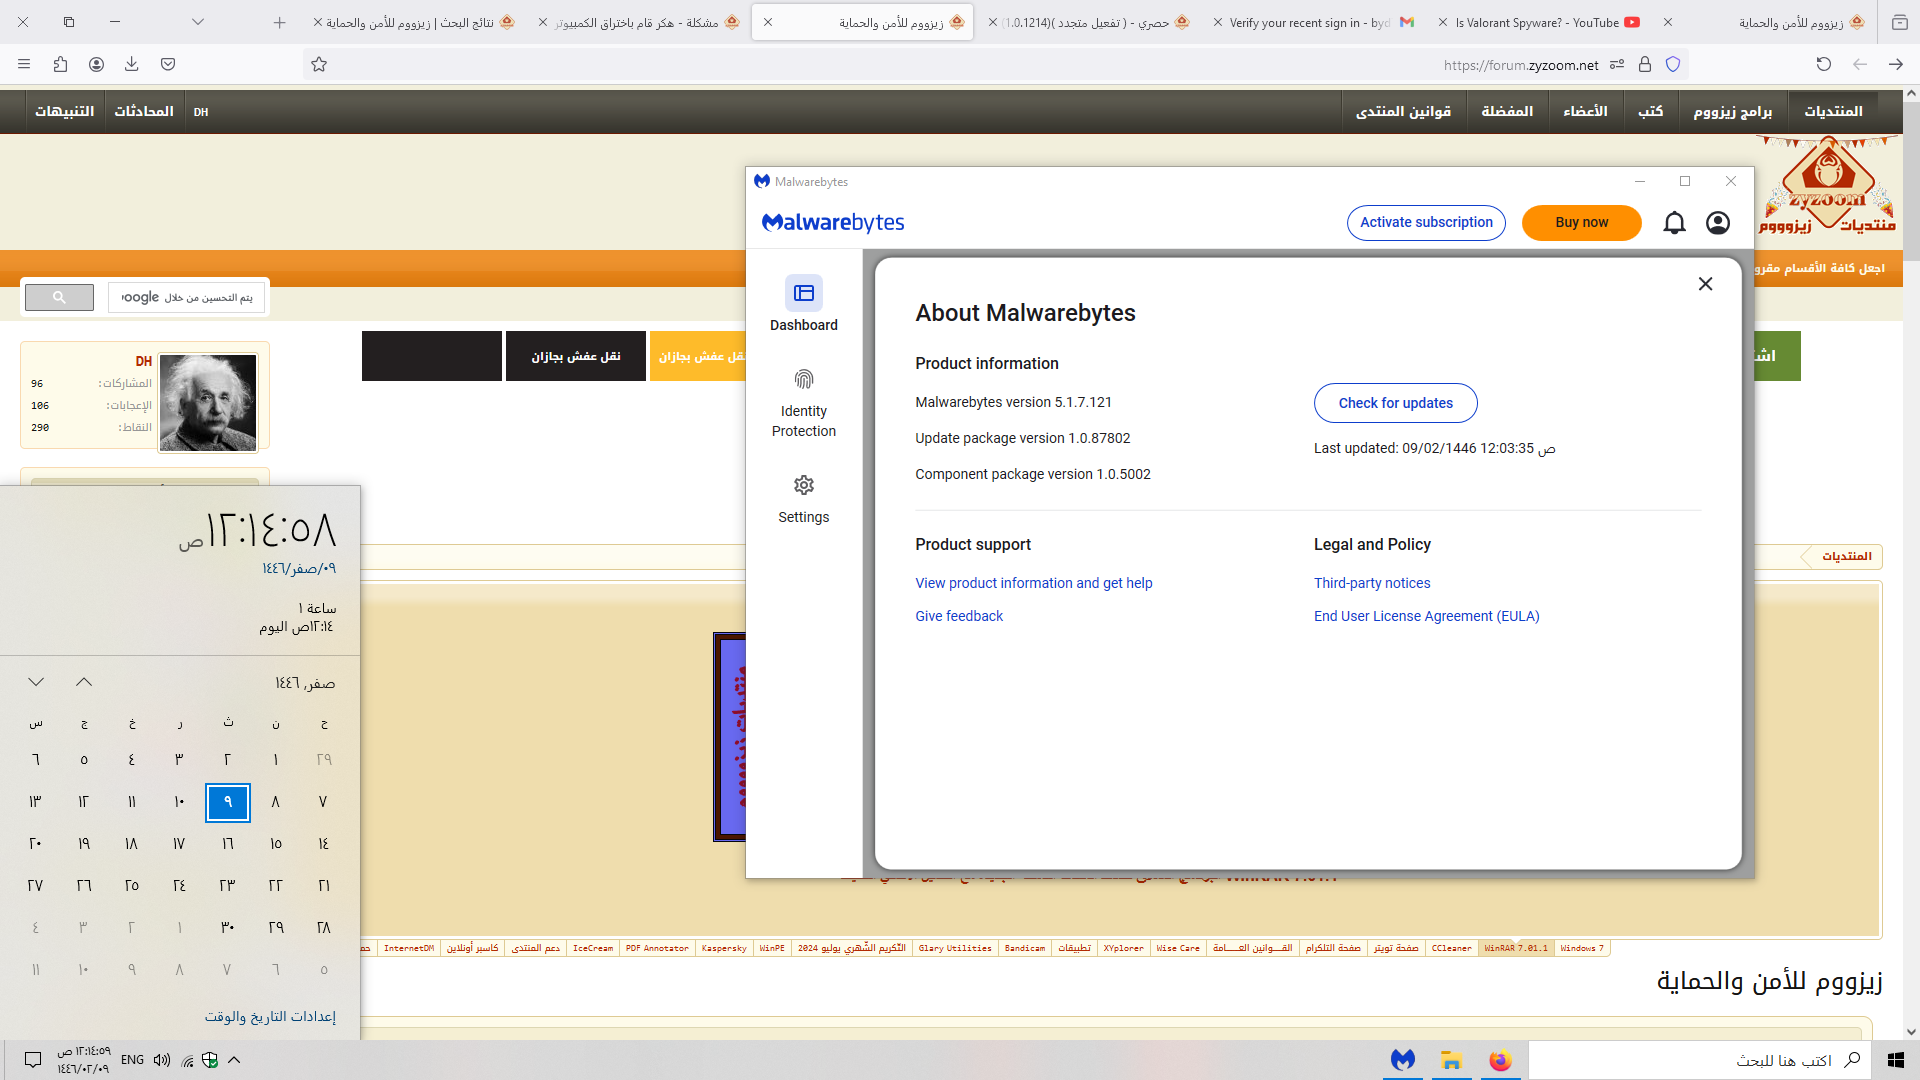Open Firefox hamburger application menu

coord(24,64)
